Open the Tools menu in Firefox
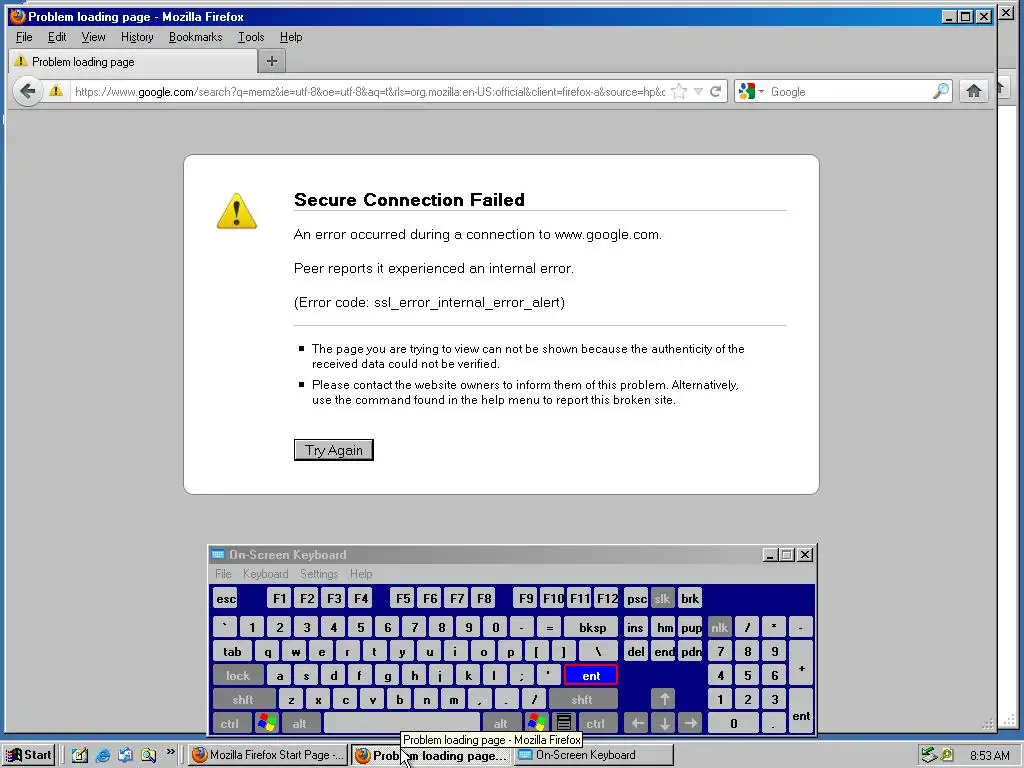 251,37
